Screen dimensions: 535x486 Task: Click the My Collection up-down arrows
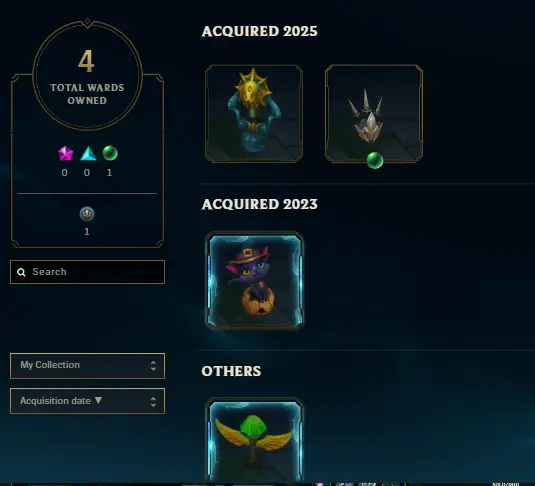(153, 366)
